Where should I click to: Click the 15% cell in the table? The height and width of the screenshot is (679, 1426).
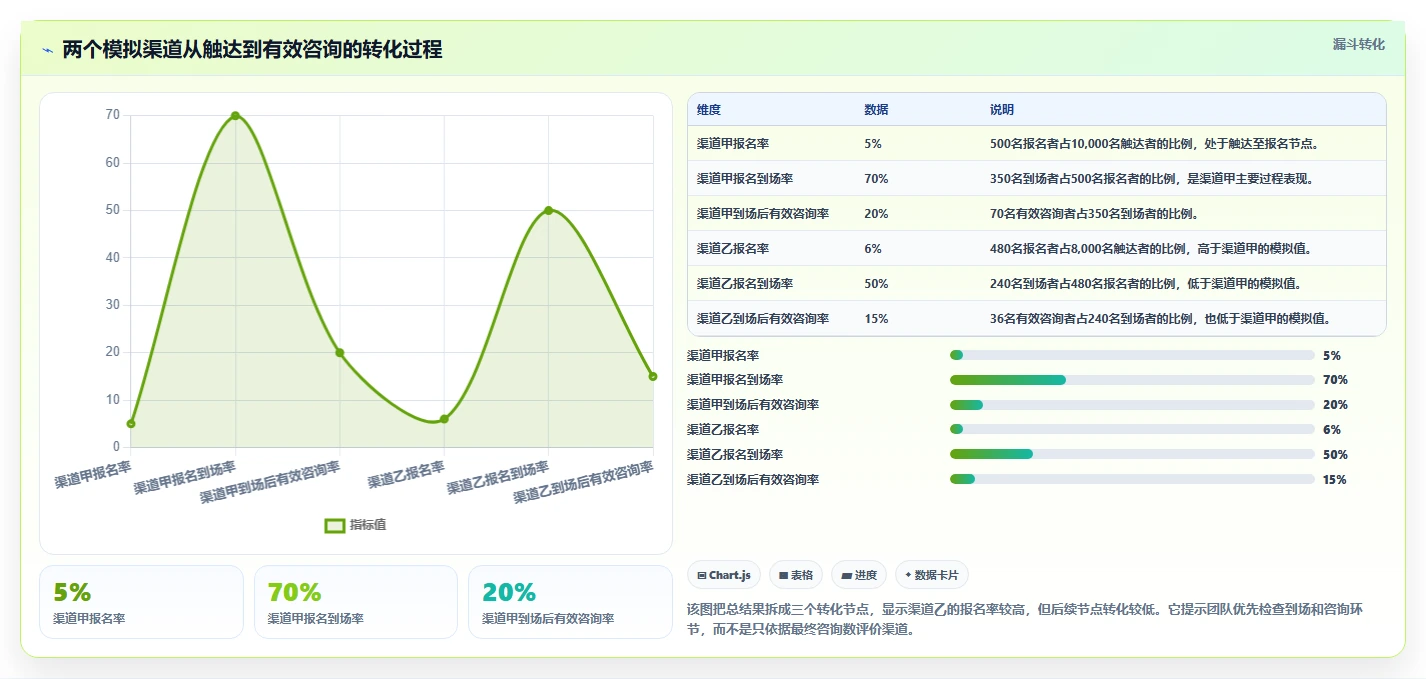click(876, 318)
